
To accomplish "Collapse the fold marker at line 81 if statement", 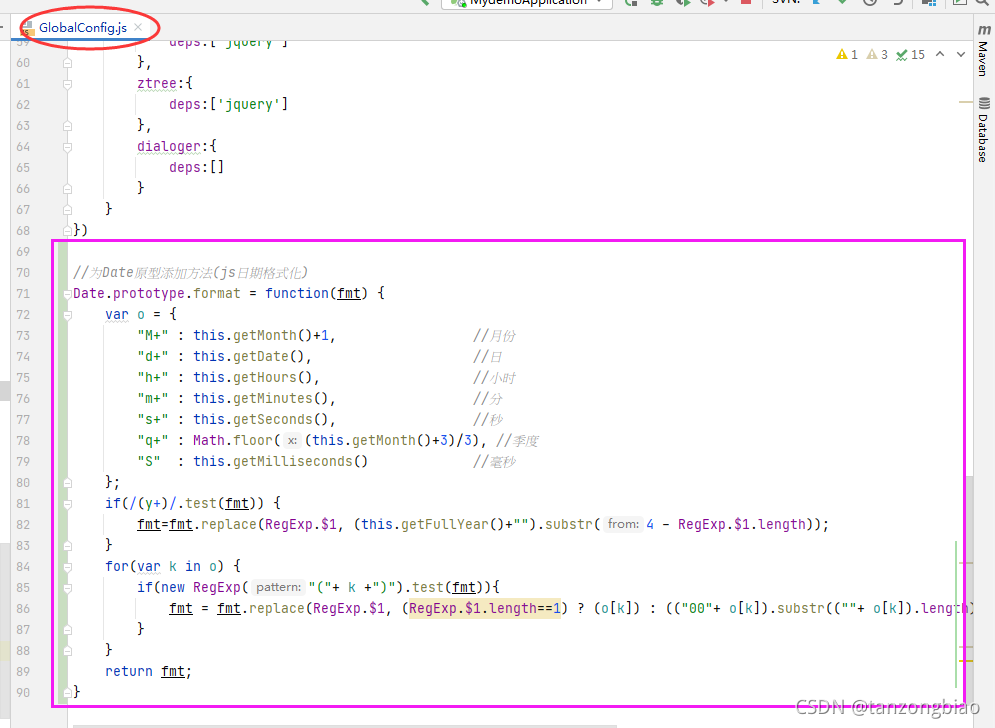I will tap(67, 504).
